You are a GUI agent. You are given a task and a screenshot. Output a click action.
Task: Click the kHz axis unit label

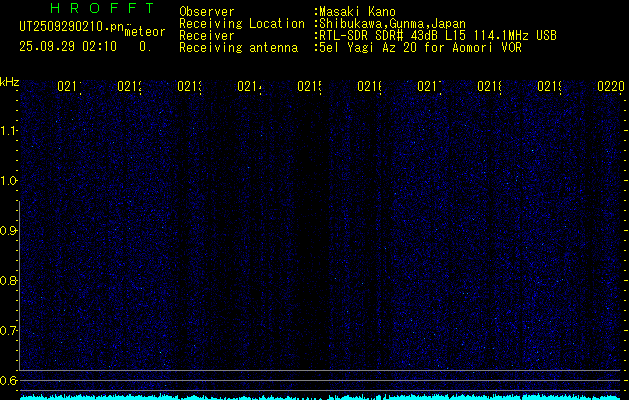click(x=10, y=82)
